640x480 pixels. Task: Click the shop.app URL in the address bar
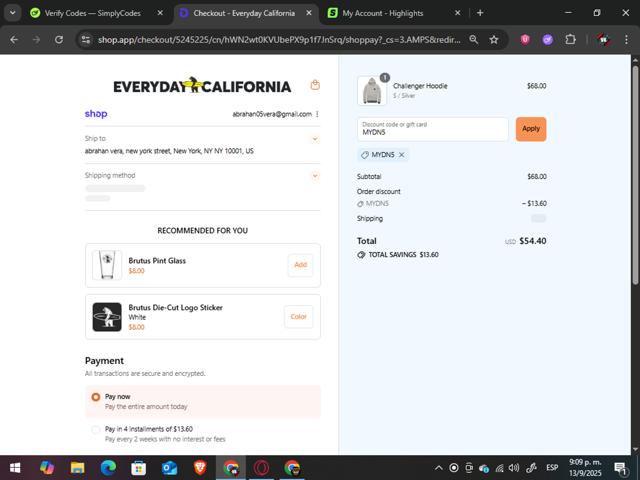click(279, 40)
